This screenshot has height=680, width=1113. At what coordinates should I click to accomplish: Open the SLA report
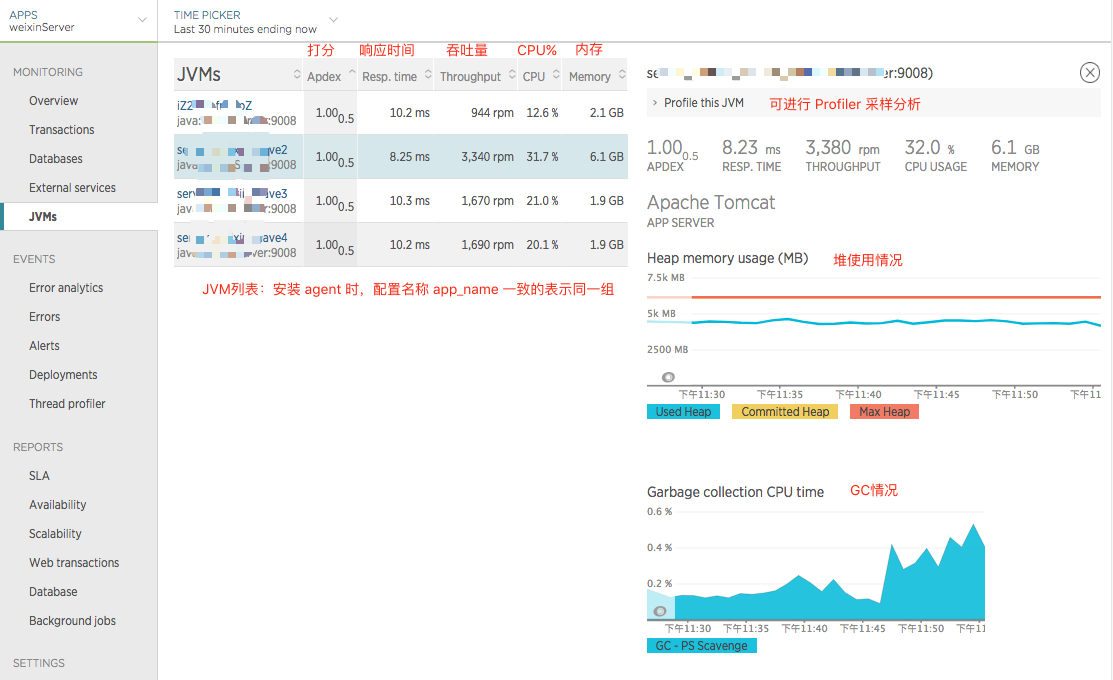38,475
